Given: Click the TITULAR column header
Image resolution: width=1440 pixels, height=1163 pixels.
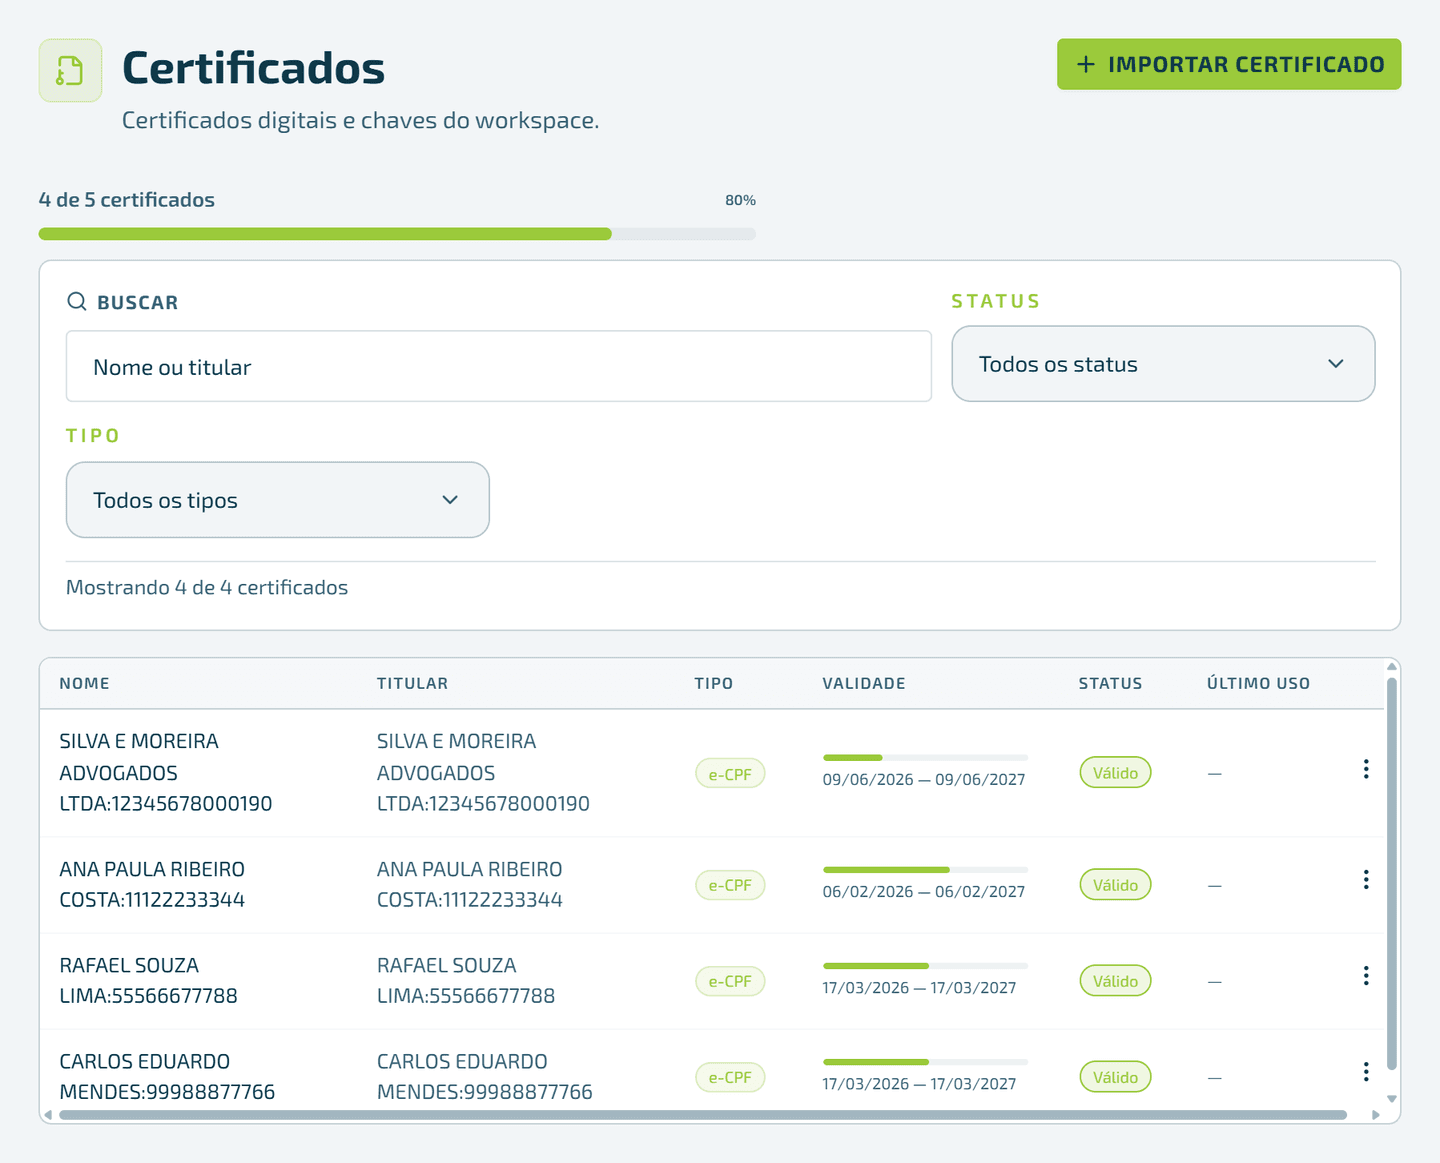Looking at the screenshot, I should click(412, 684).
